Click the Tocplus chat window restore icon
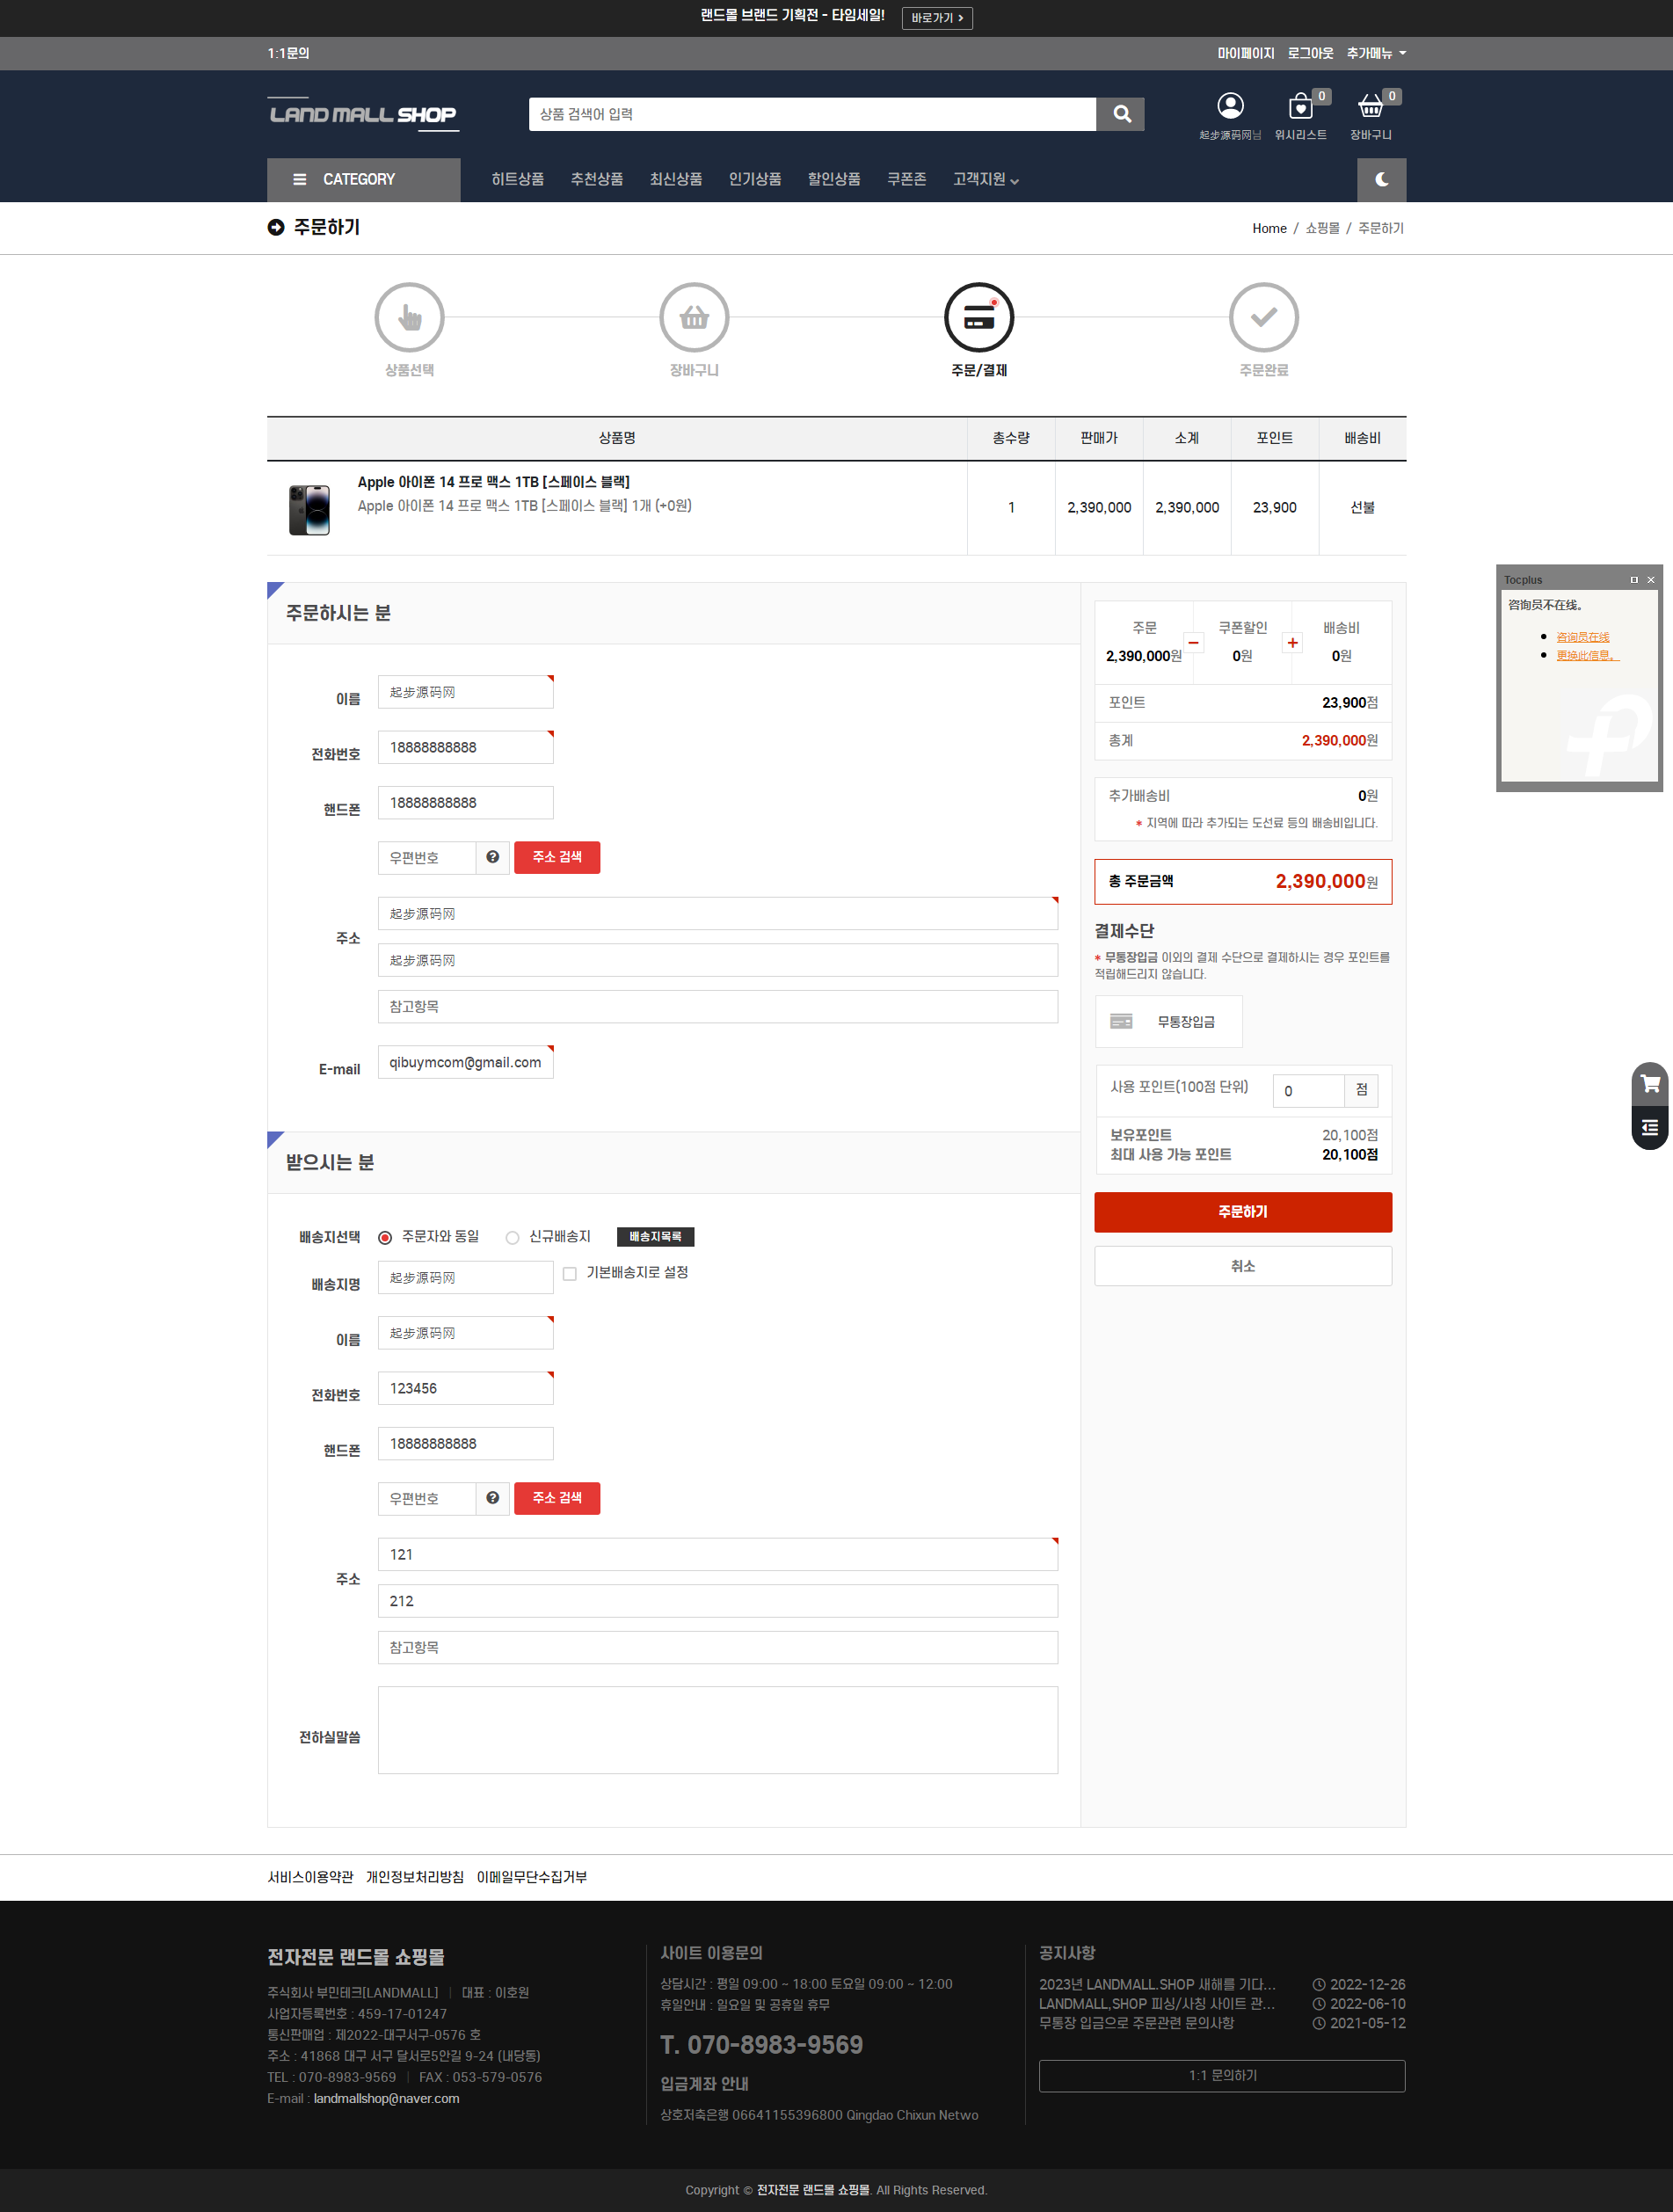This screenshot has width=1673, height=2212. click(1634, 580)
